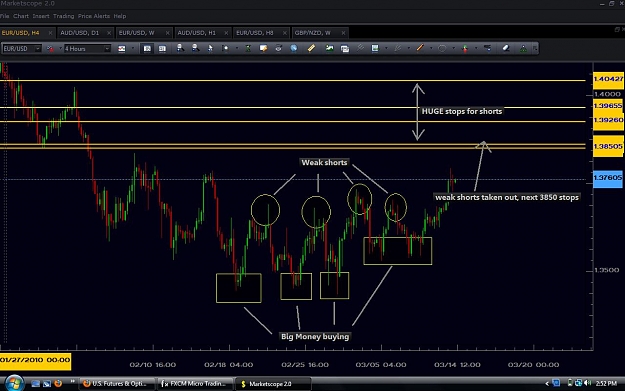Viewport: 625px width, 391px height.
Task: Expand the arrow beside the indicator chart icon
Action: point(386,48)
